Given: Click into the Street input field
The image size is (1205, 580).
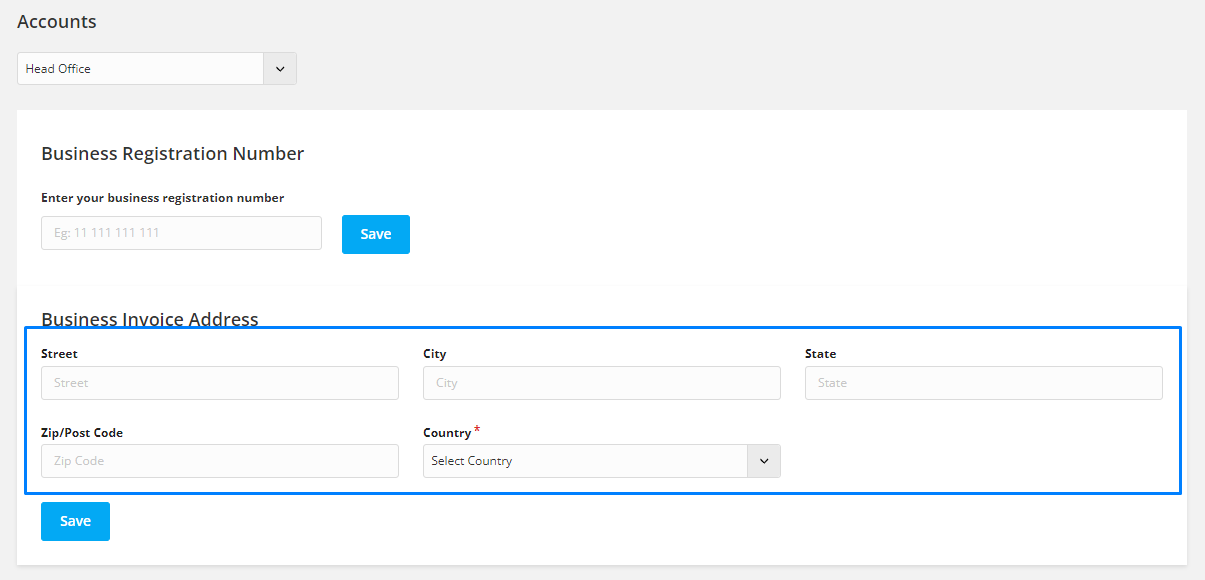Looking at the screenshot, I should tap(220, 383).
